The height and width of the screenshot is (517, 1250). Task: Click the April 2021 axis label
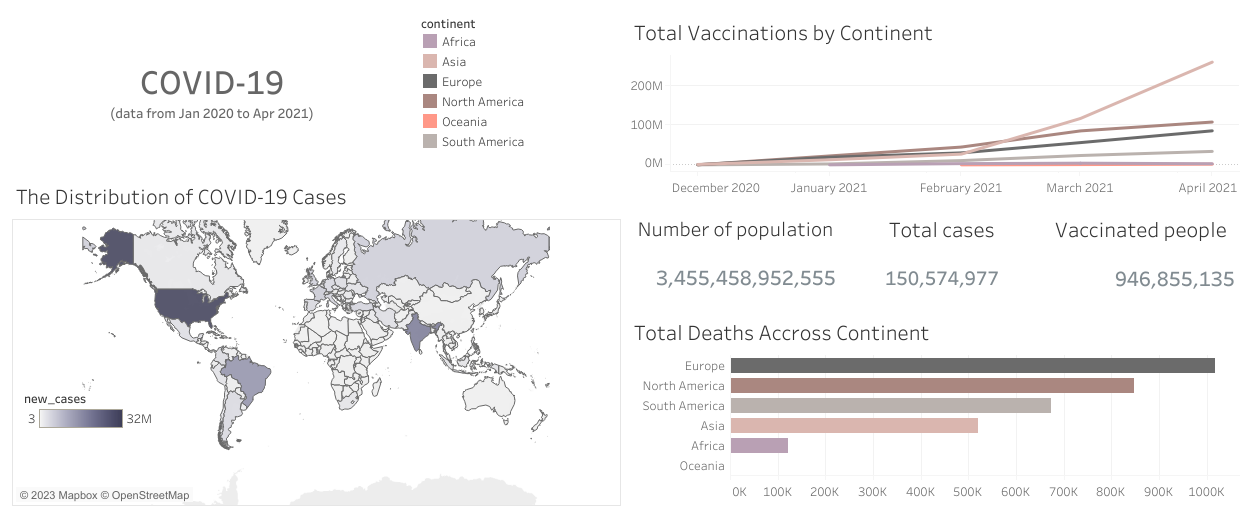tap(1207, 188)
